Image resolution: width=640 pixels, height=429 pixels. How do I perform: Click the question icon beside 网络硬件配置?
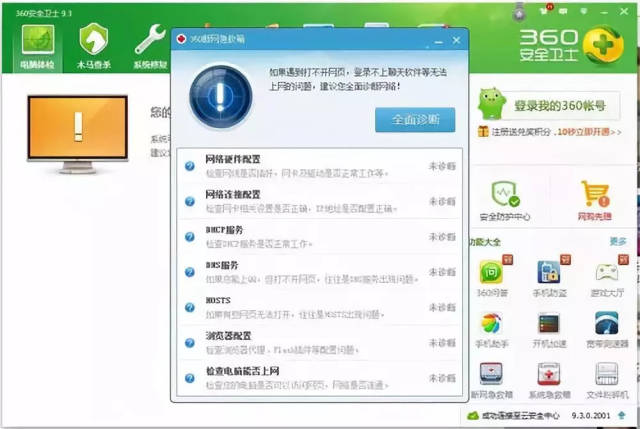[189, 166]
